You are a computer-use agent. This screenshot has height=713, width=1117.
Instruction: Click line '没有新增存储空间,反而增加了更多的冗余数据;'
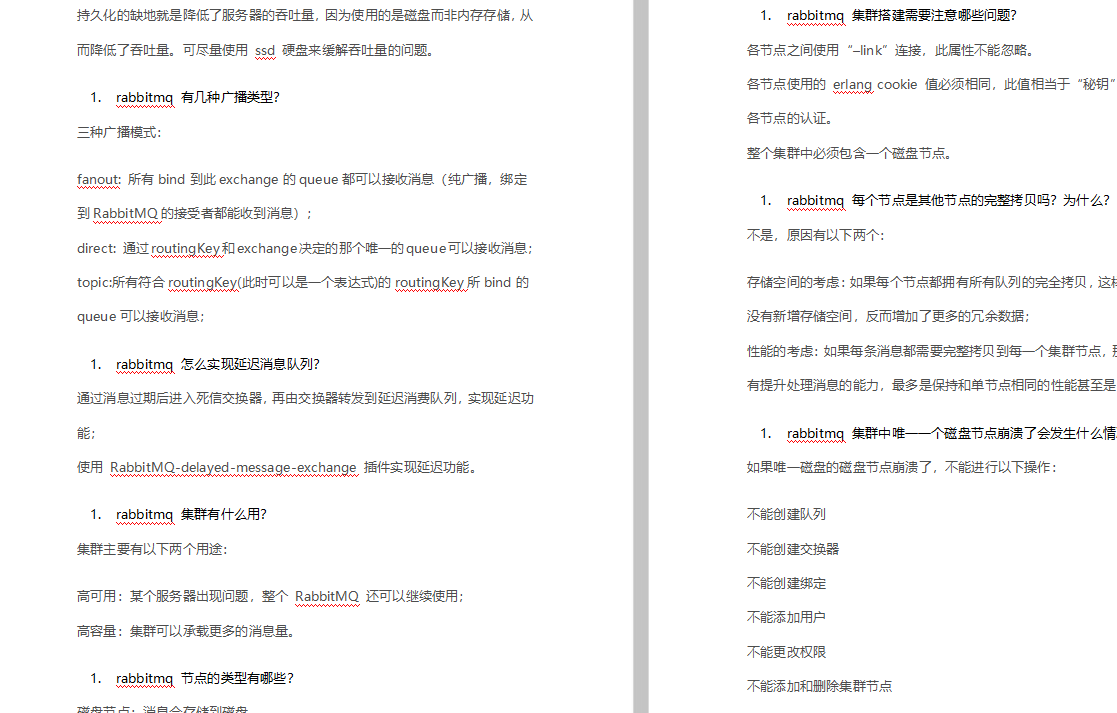888,316
